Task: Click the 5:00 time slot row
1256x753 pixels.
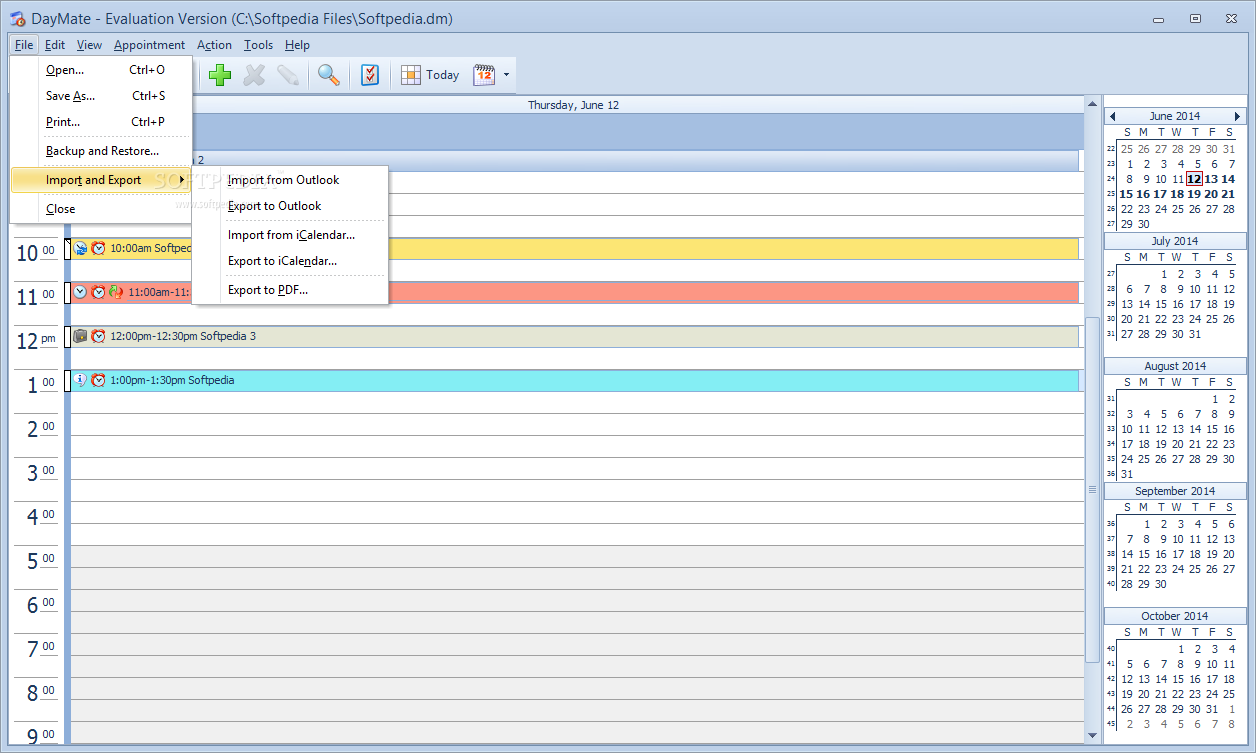Action: 575,556
